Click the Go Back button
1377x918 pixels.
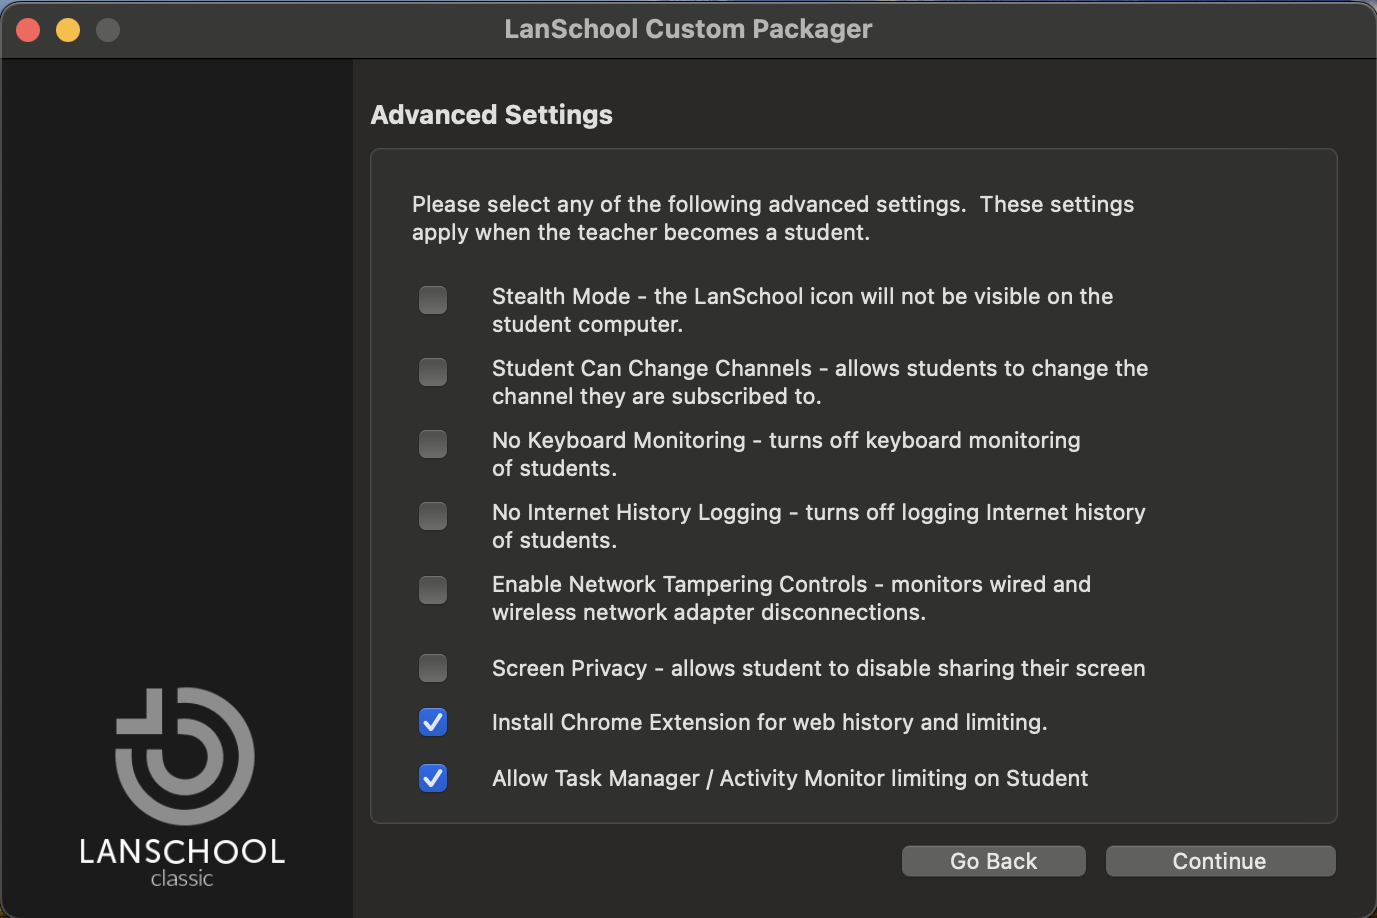pyautogui.click(x=994, y=861)
